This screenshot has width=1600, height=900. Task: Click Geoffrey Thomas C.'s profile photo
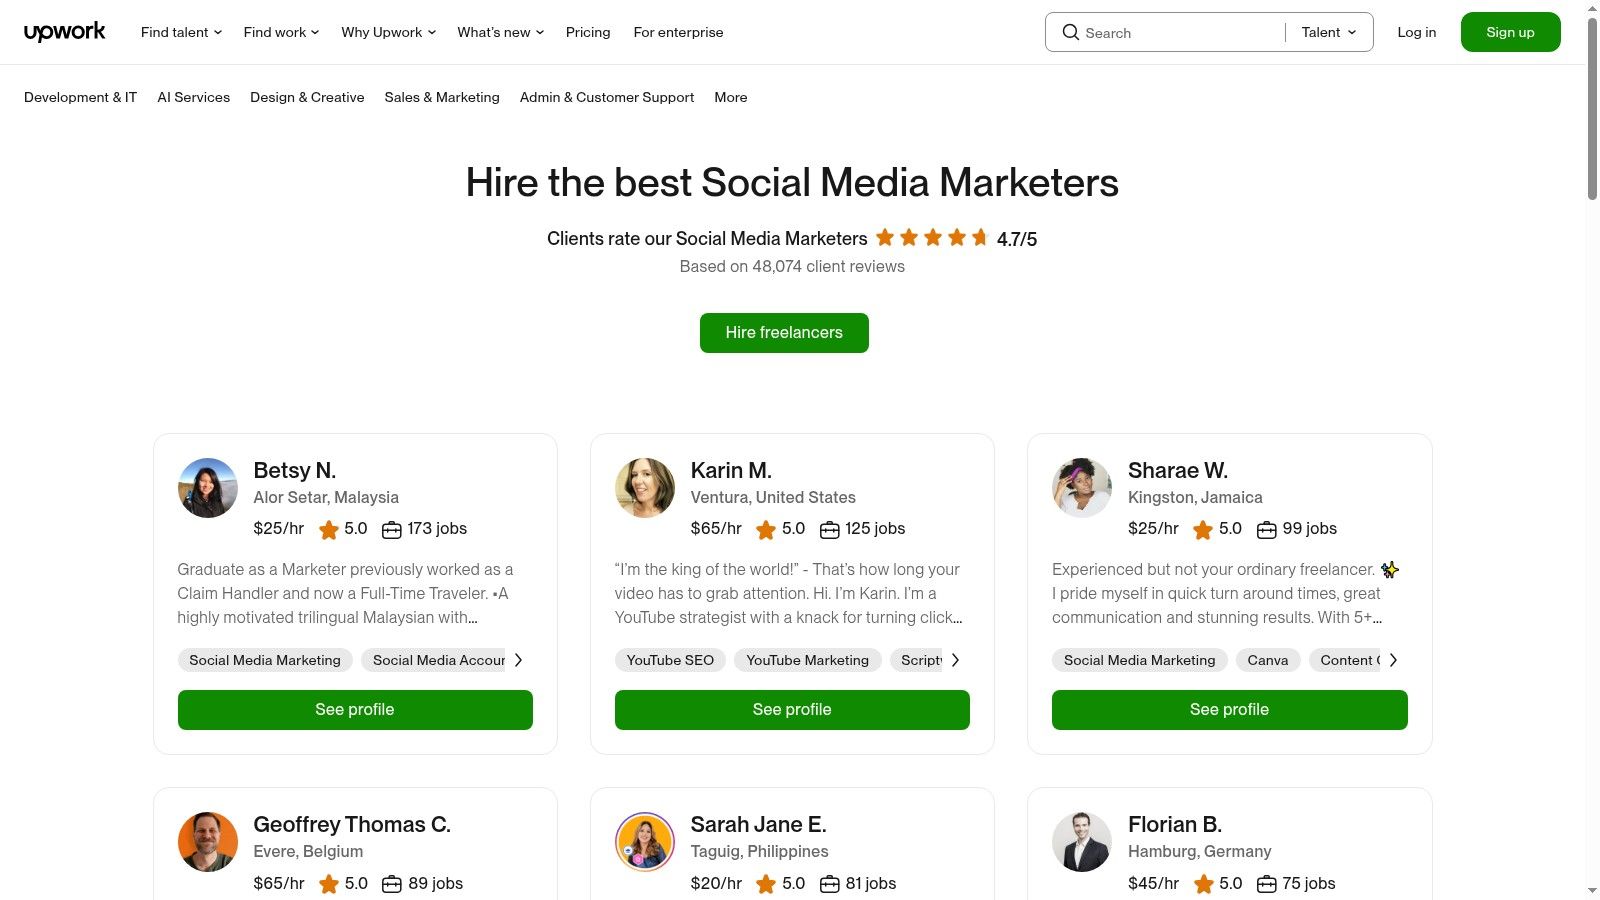pyautogui.click(x=208, y=842)
